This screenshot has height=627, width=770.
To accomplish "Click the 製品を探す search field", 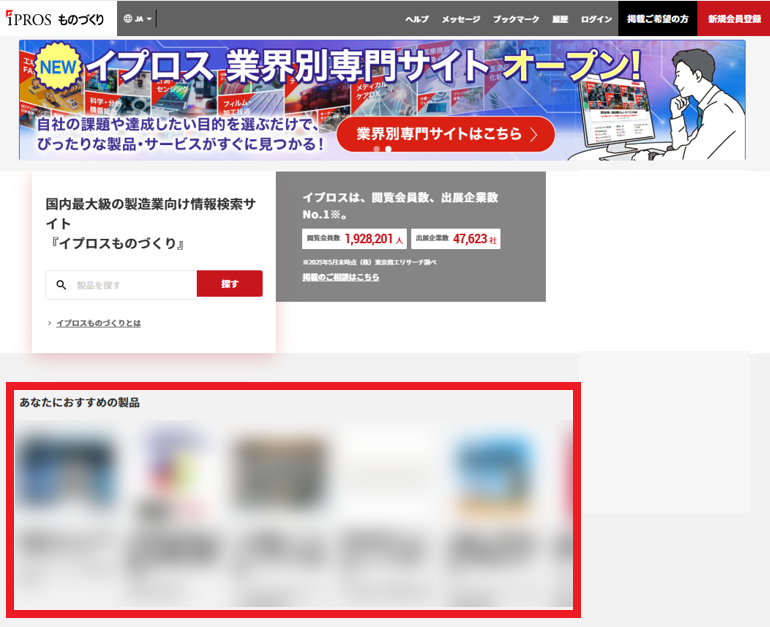I will [x=133, y=285].
